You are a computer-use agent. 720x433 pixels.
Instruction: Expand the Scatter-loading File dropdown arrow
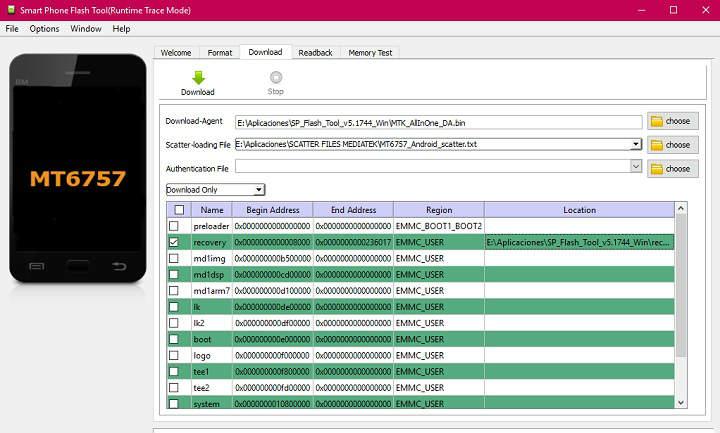[x=636, y=144]
